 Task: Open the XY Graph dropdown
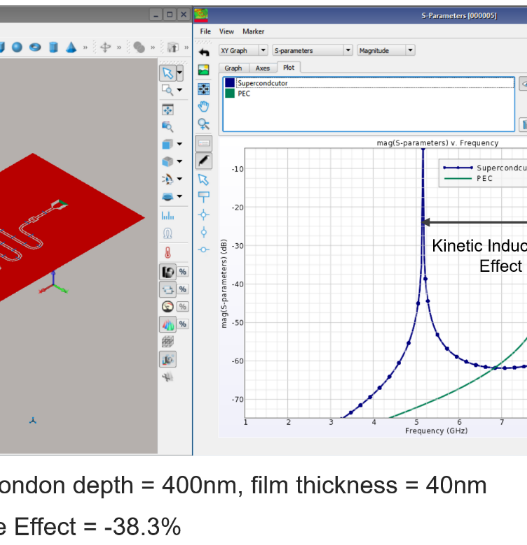[243, 50]
